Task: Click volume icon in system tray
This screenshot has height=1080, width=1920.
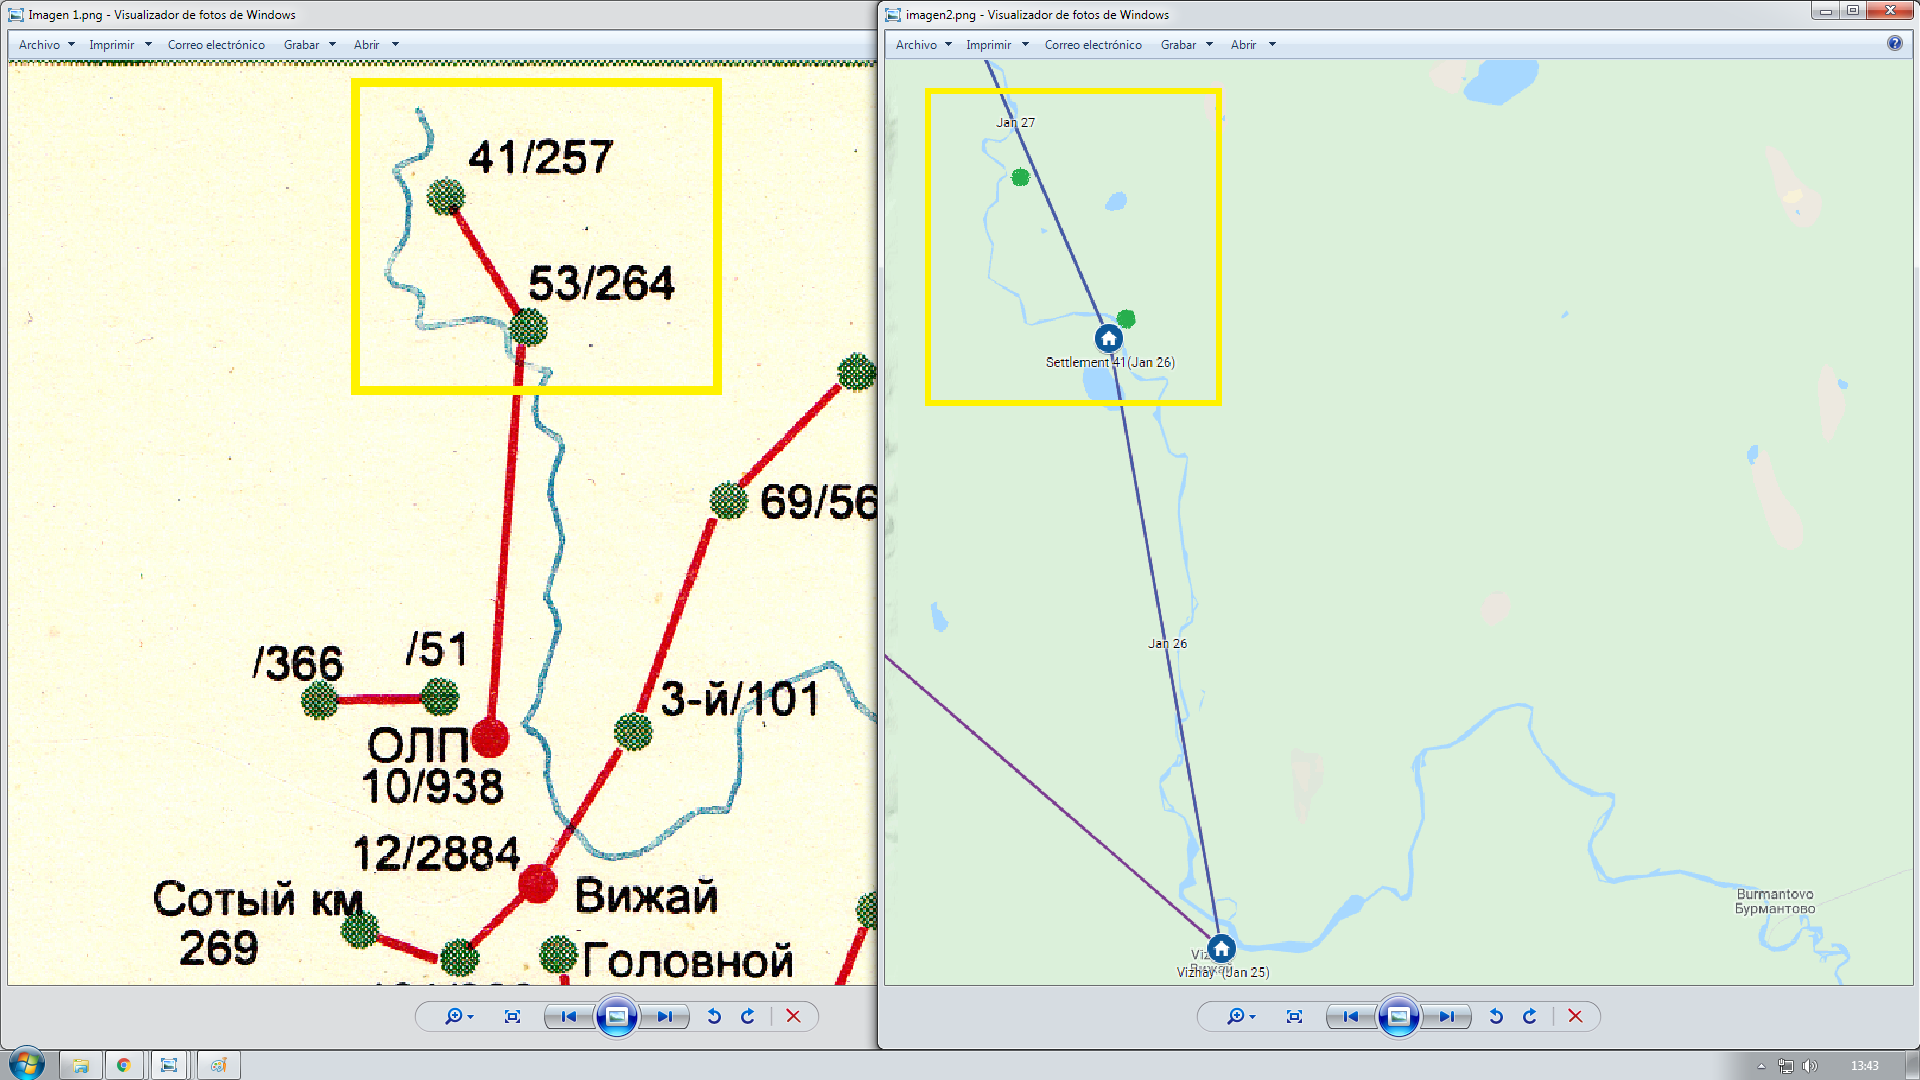Action: tap(1809, 1066)
